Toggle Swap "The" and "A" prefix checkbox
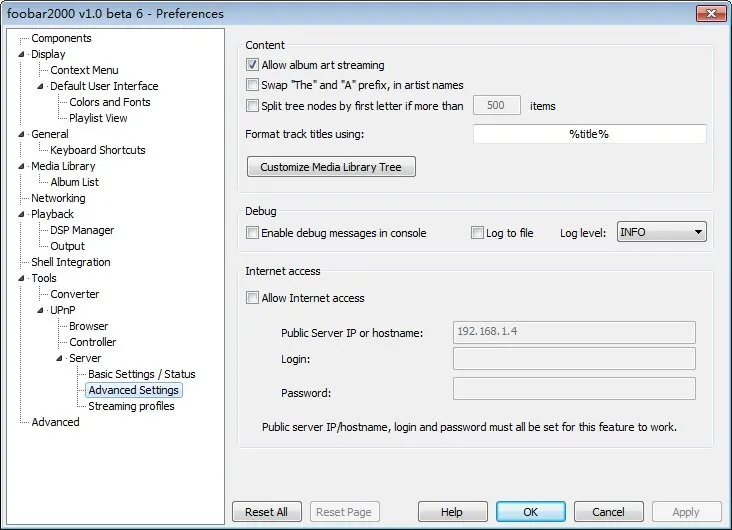 coord(252,85)
